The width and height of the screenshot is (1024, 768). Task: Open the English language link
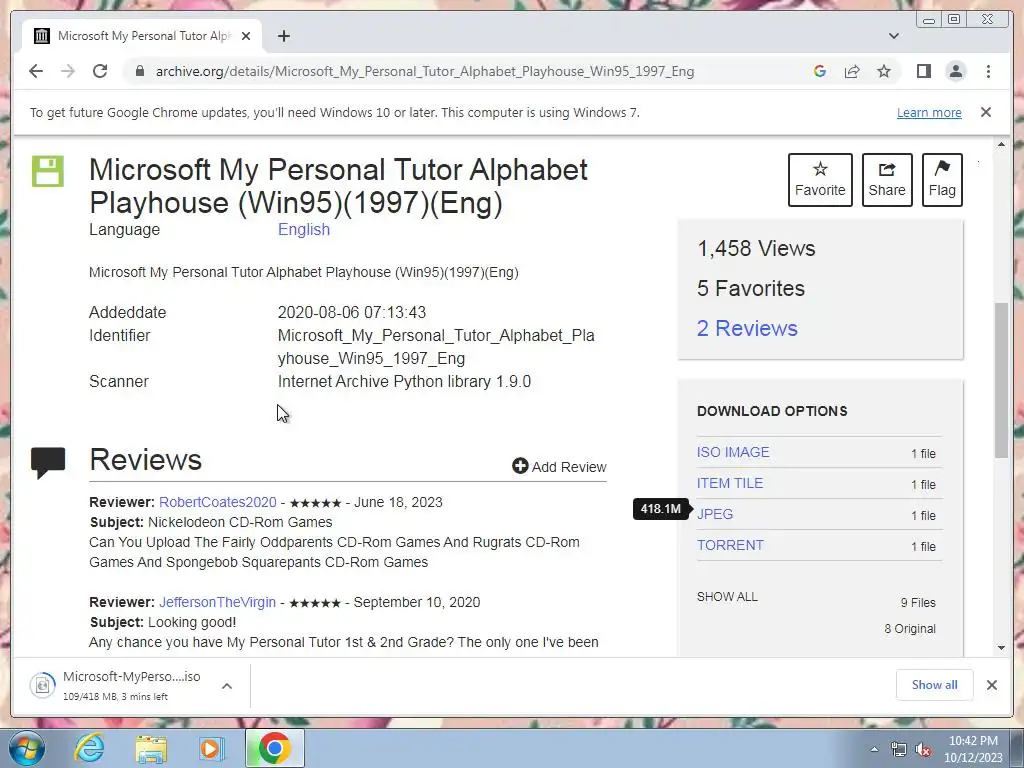(304, 229)
